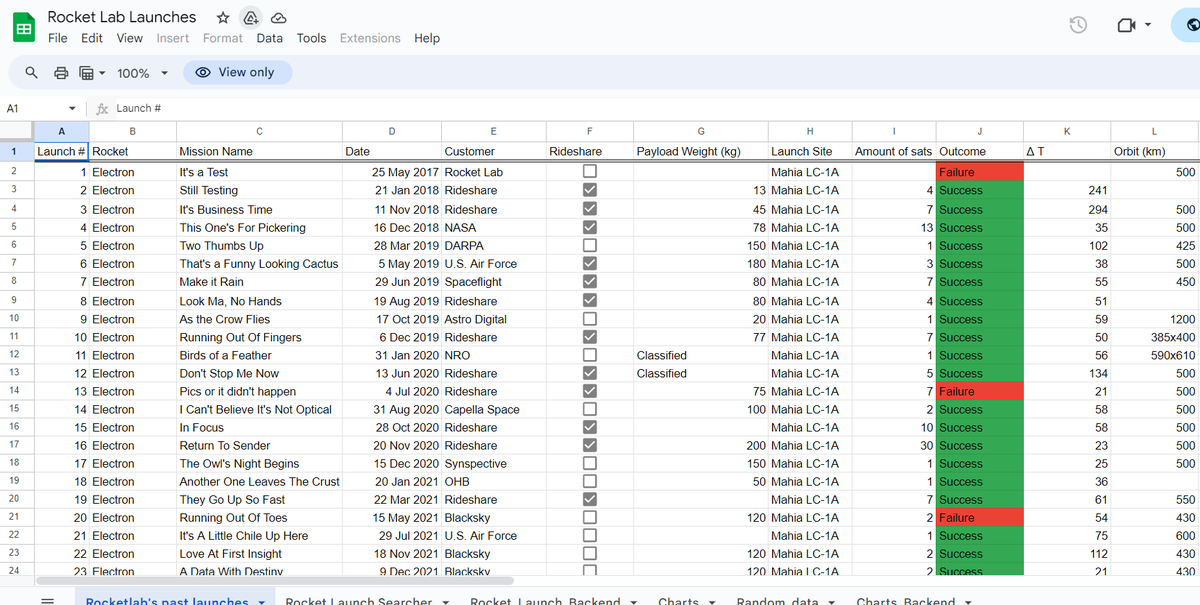The width and height of the screenshot is (1200, 605).
Task: Click the Share icon at top right
Action: tap(1190, 25)
